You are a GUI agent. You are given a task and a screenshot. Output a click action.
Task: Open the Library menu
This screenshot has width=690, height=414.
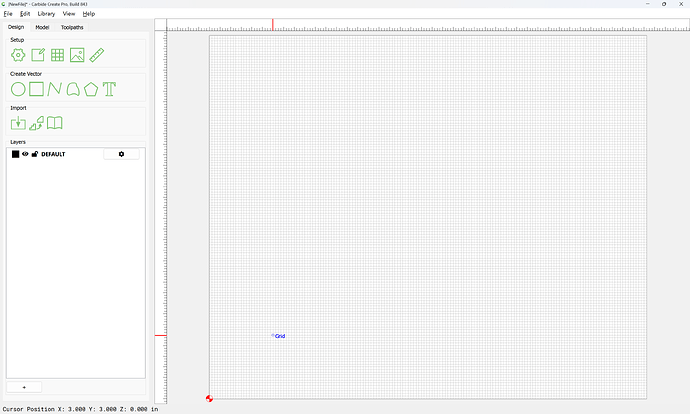click(x=46, y=14)
